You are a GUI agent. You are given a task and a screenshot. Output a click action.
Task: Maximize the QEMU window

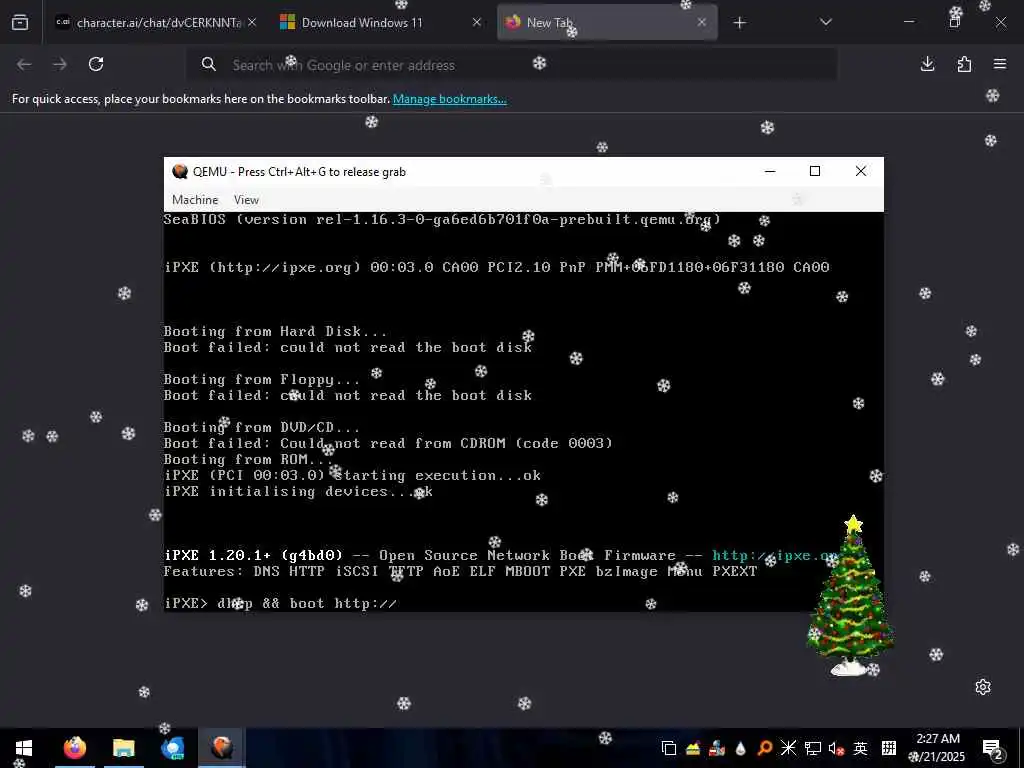pos(814,171)
